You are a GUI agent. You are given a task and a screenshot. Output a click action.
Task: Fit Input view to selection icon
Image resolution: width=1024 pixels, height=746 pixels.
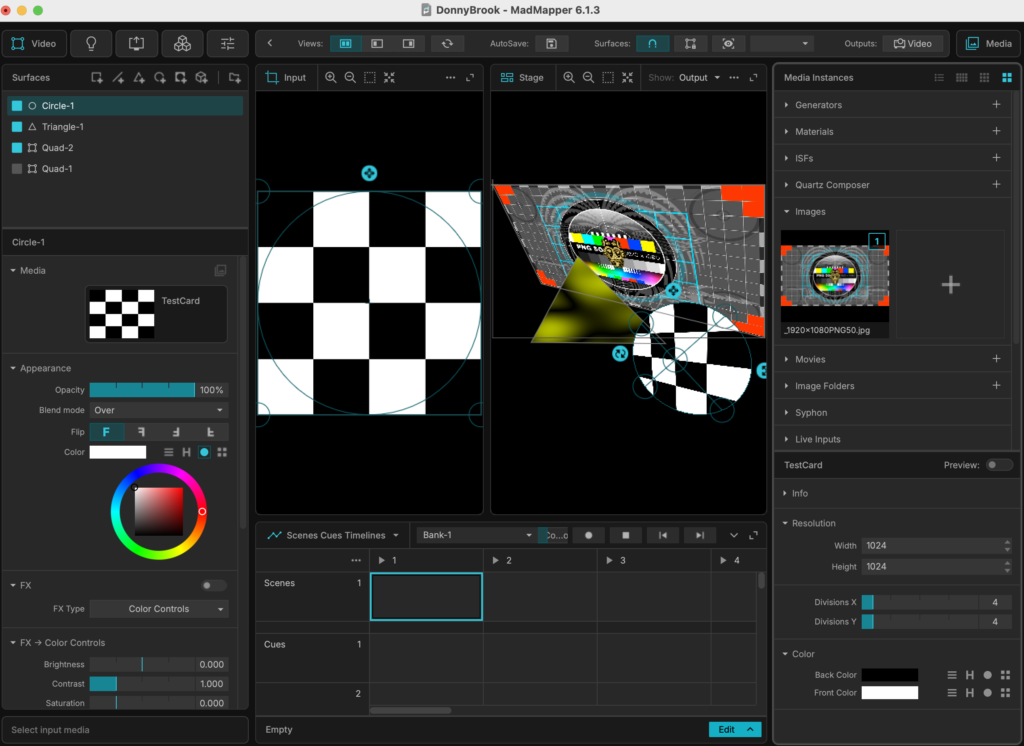point(370,77)
